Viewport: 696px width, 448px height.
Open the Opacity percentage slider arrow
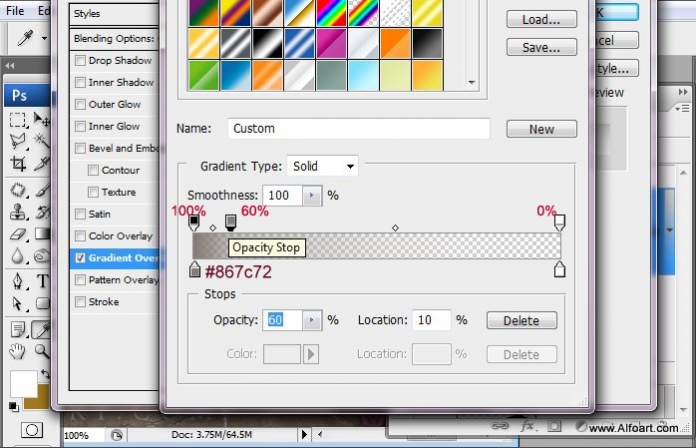pyautogui.click(x=312, y=320)
